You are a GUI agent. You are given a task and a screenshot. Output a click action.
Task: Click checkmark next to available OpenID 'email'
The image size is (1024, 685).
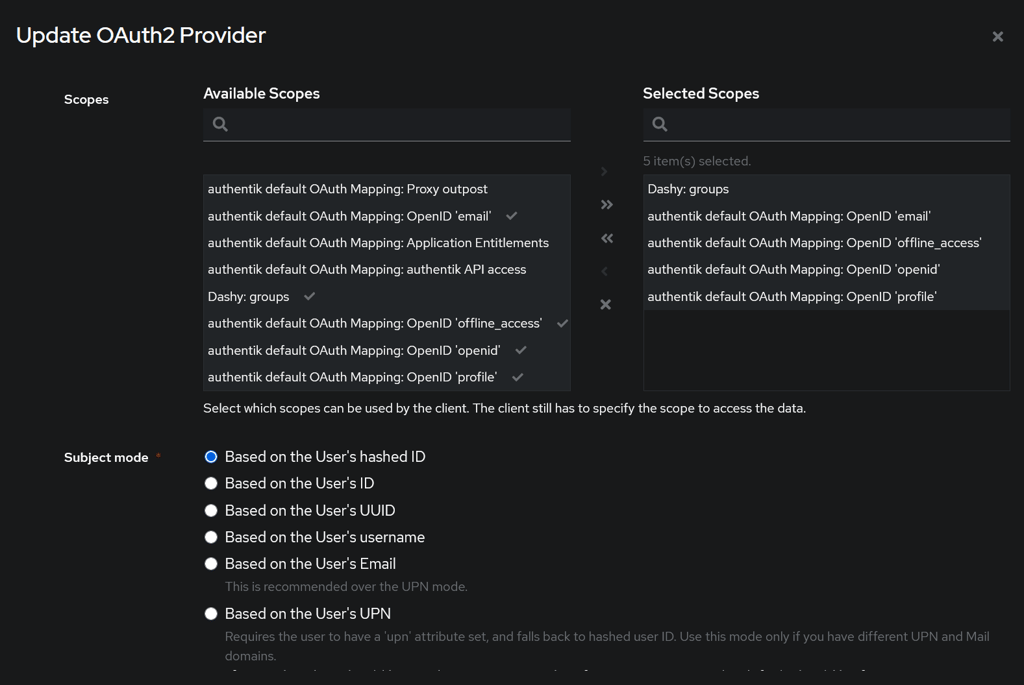click(x=511, y=215)
